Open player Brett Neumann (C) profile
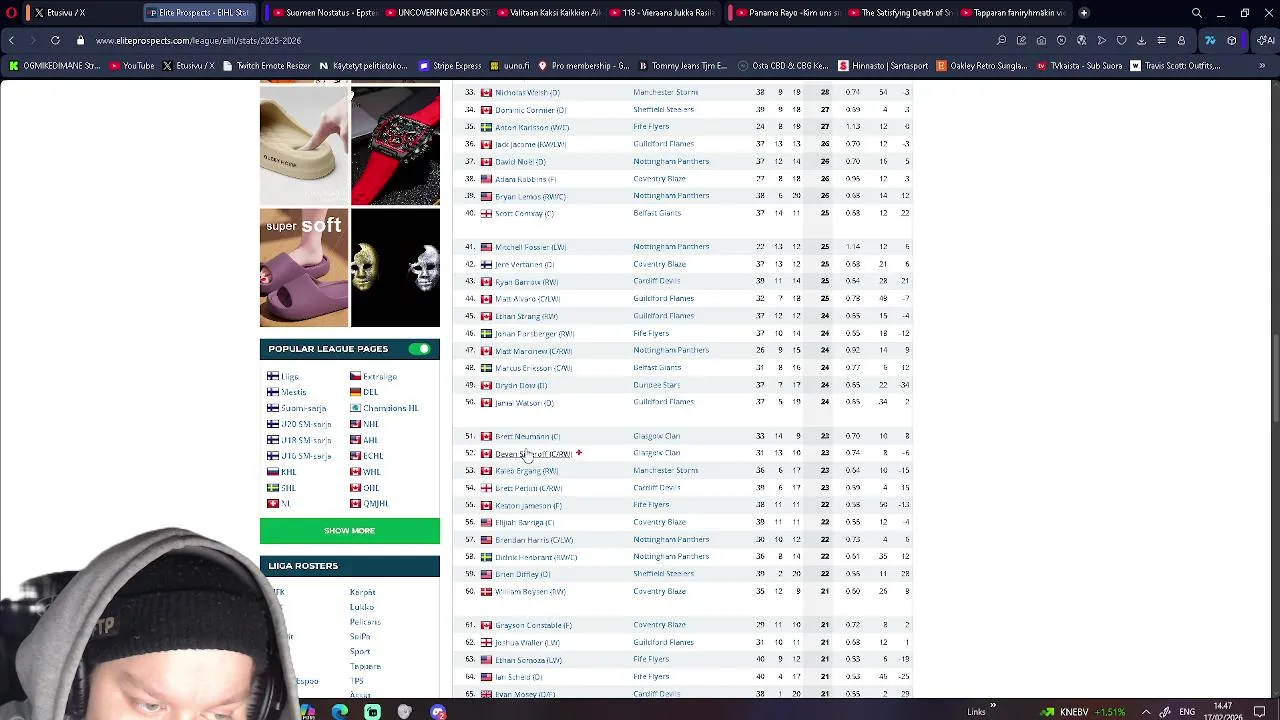This screenshot has height=720, width=1280. pos(527,437)
